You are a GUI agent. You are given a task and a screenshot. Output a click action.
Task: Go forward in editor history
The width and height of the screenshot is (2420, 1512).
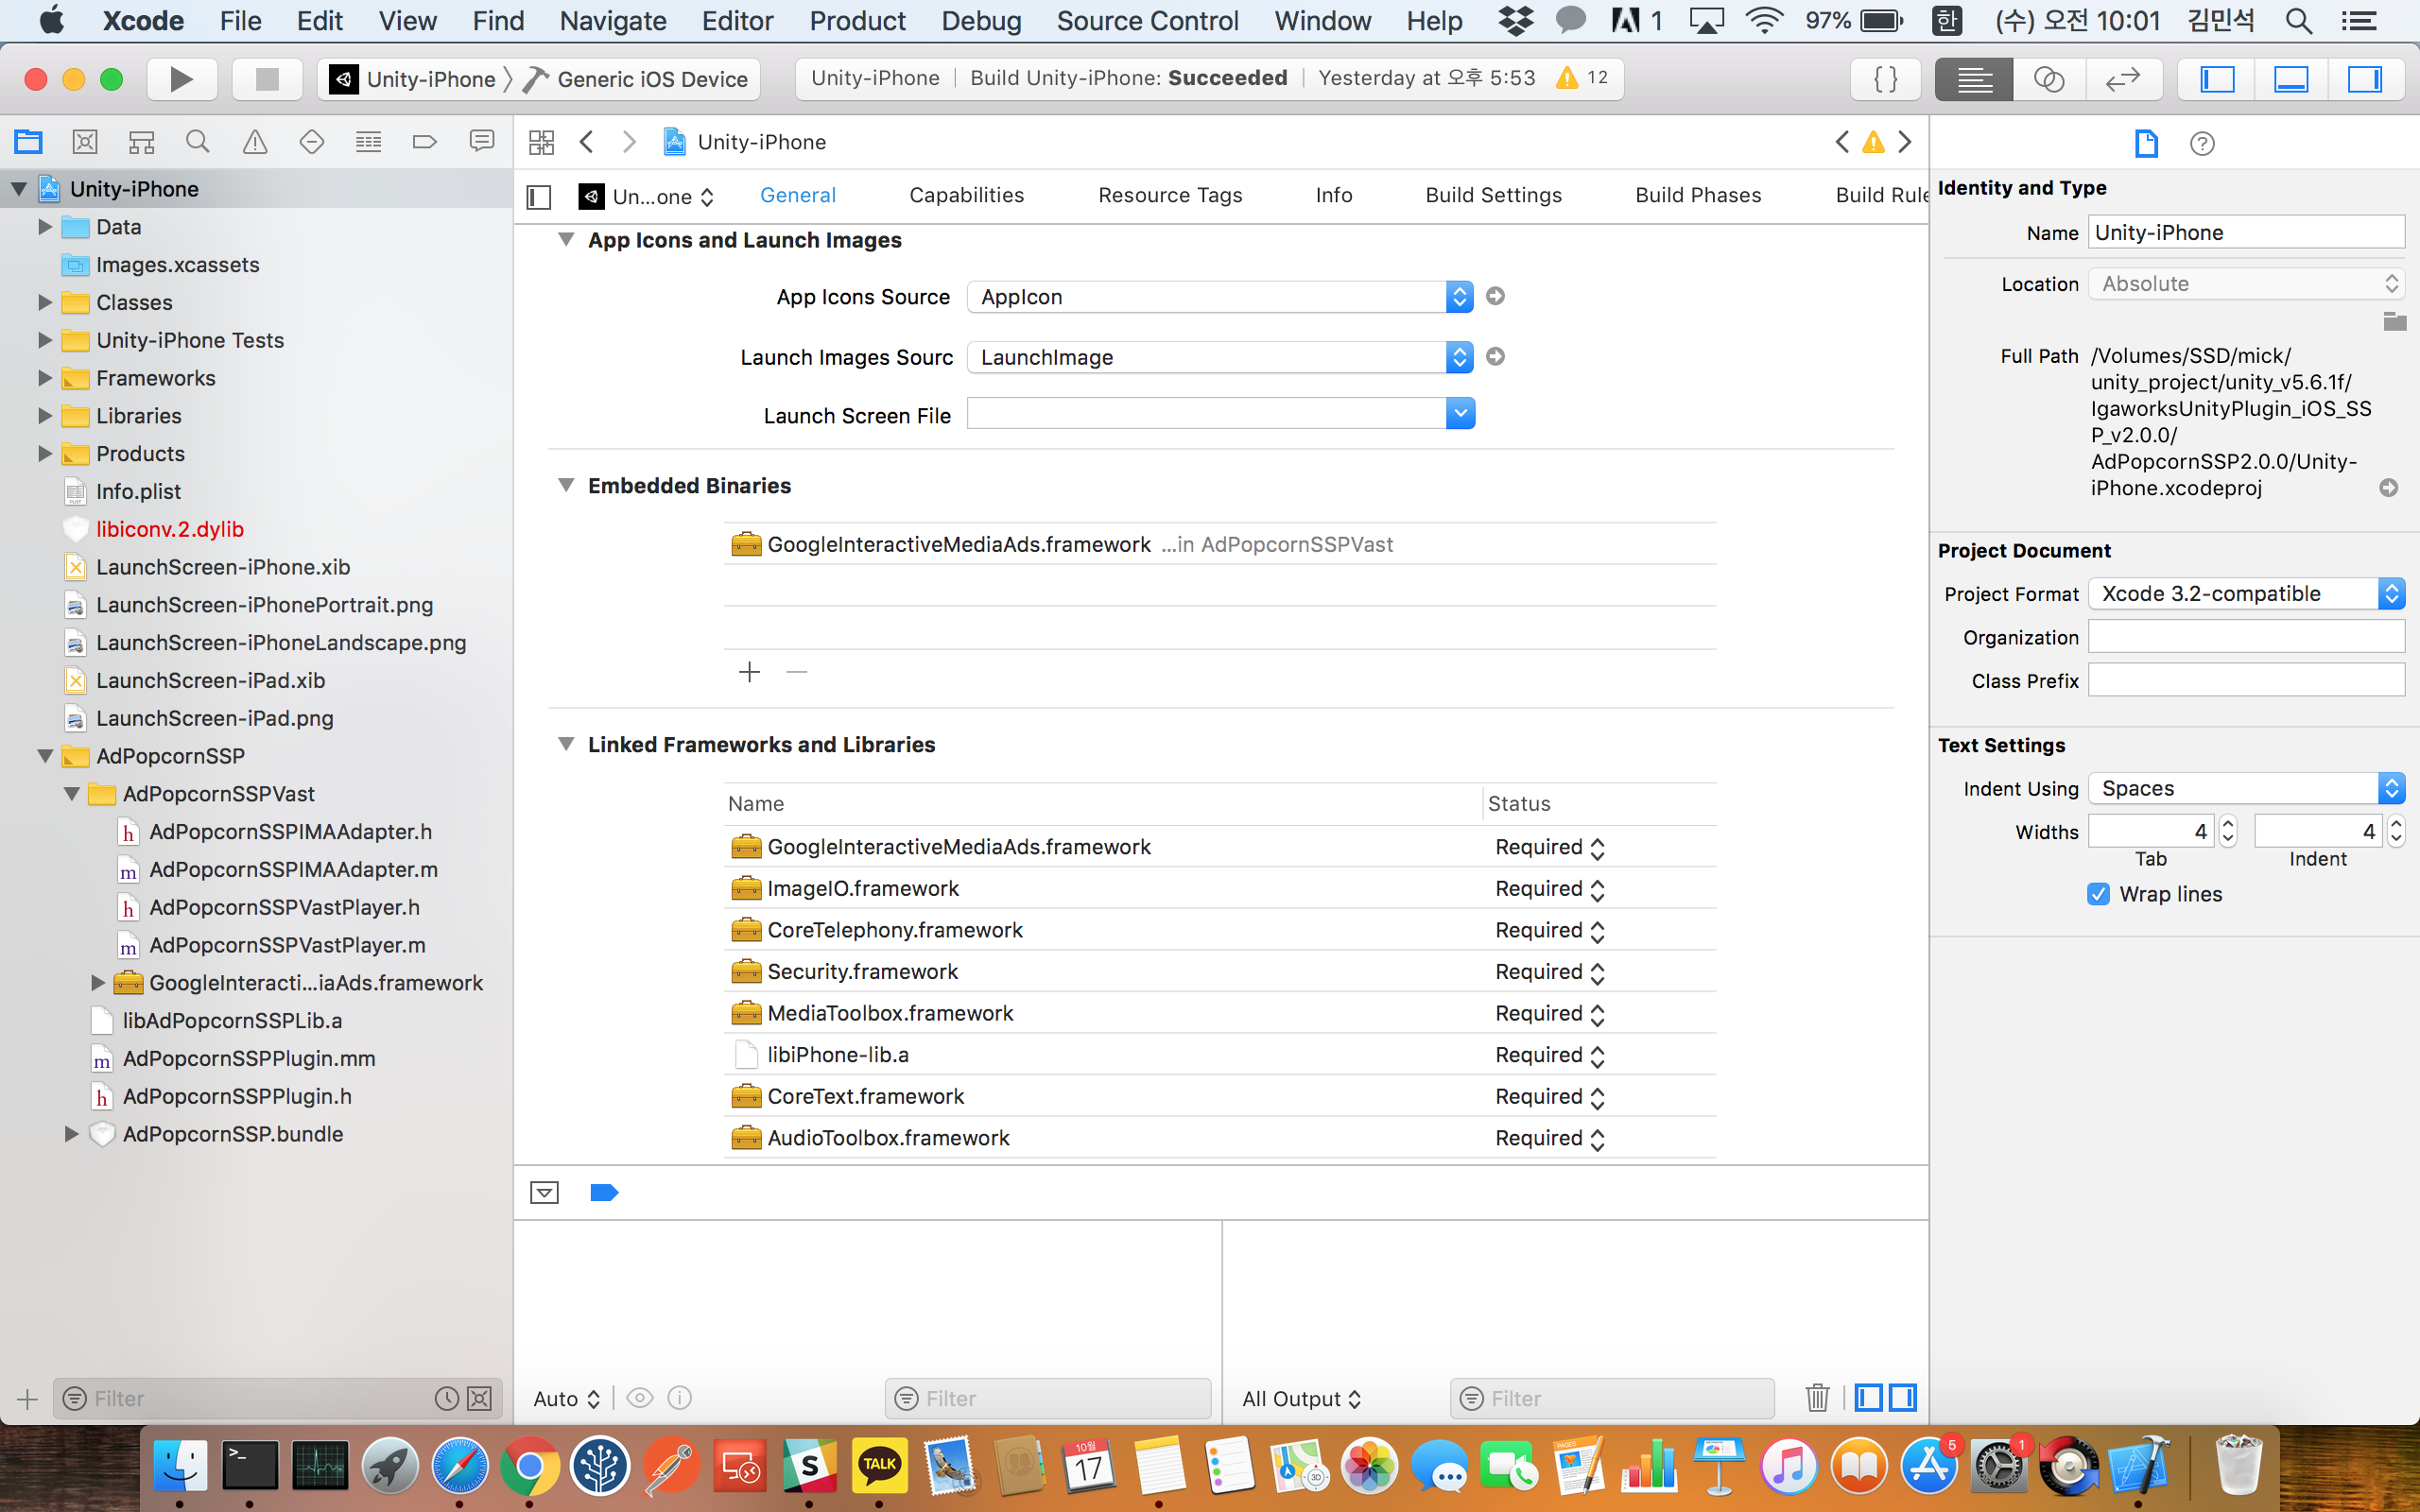pyautogui.click(x=629, y=142)
